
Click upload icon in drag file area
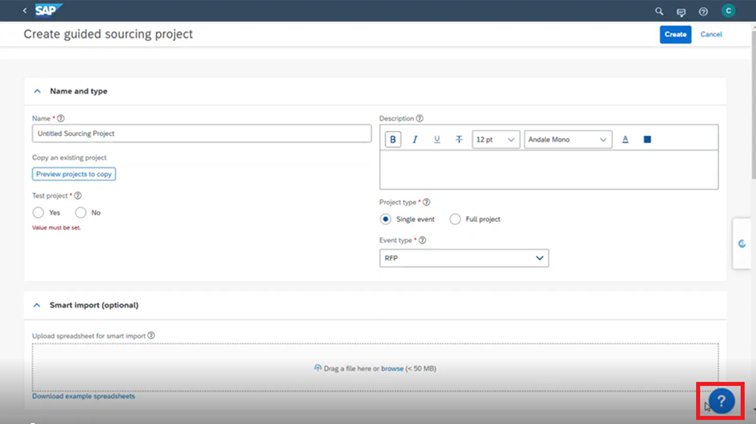[x=318, y=368]
